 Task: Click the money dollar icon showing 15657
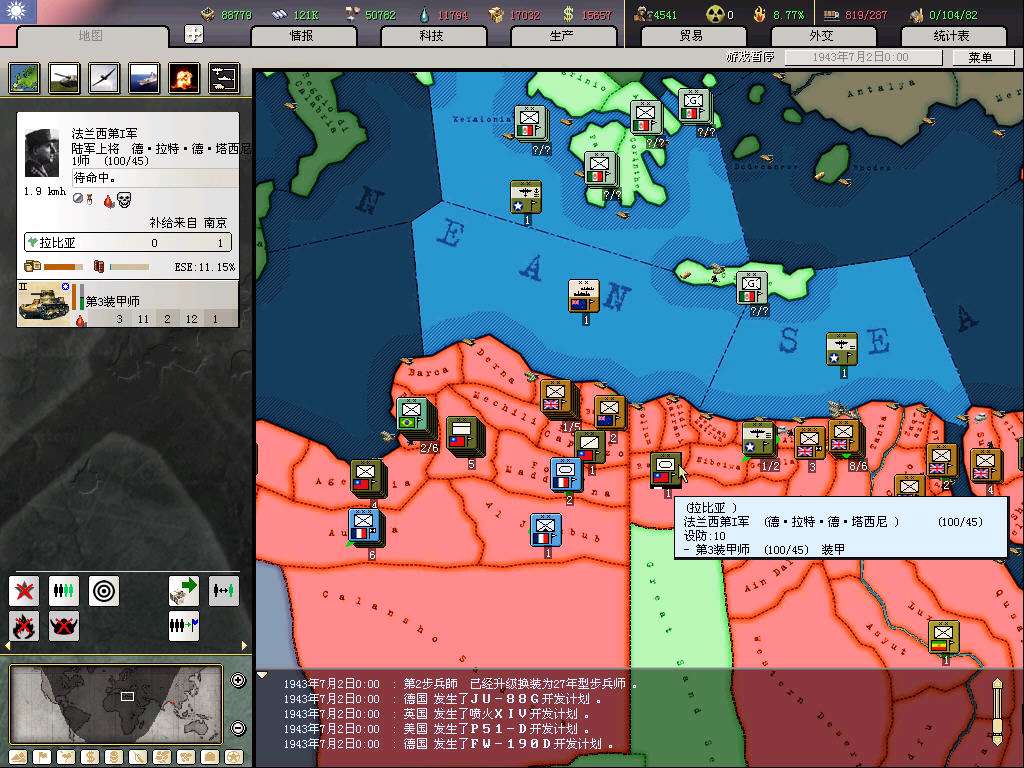pos(568,14)
